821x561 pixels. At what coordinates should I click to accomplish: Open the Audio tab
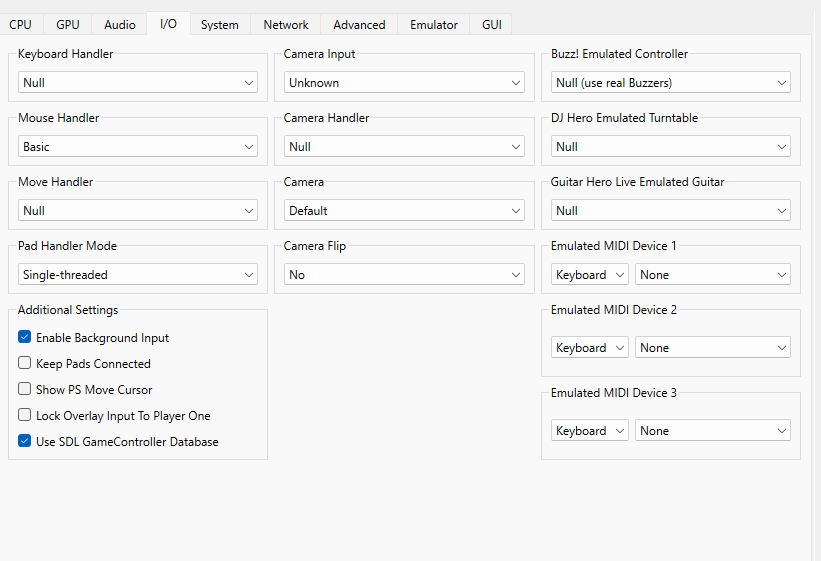(120, 25)
